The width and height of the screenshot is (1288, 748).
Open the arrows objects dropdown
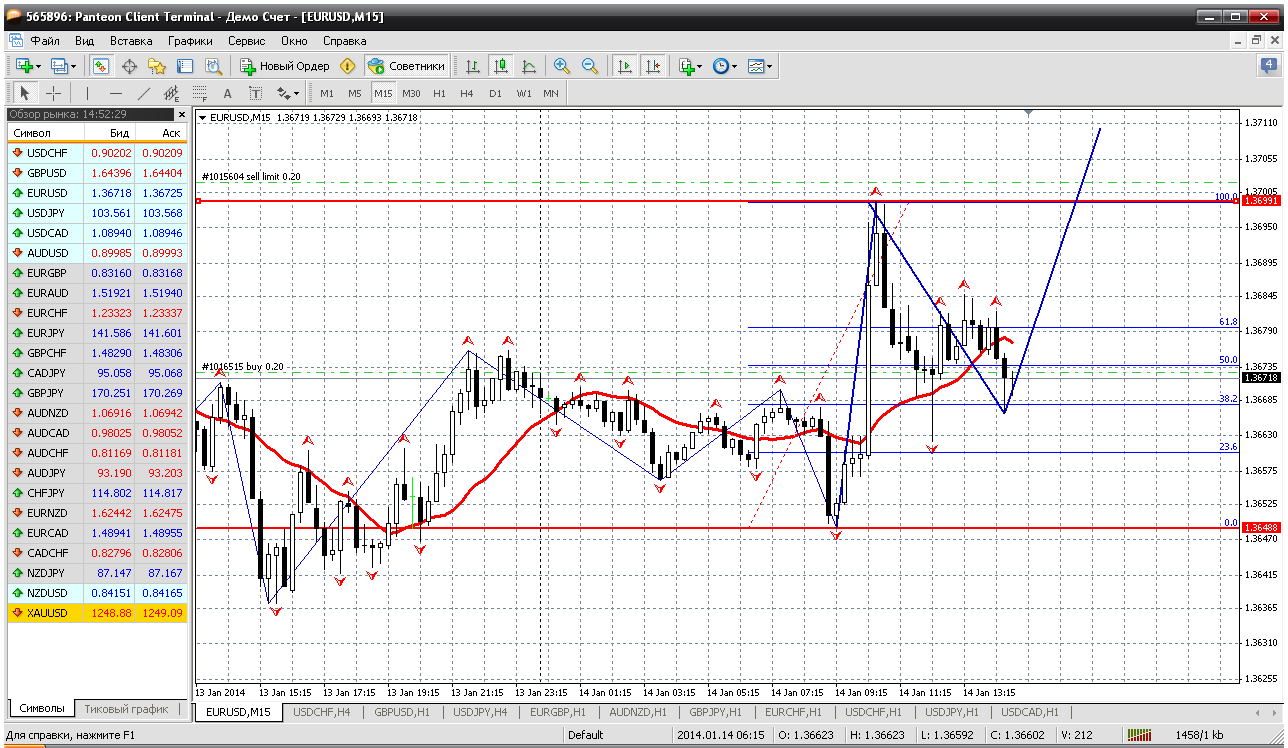coord(288,93)
